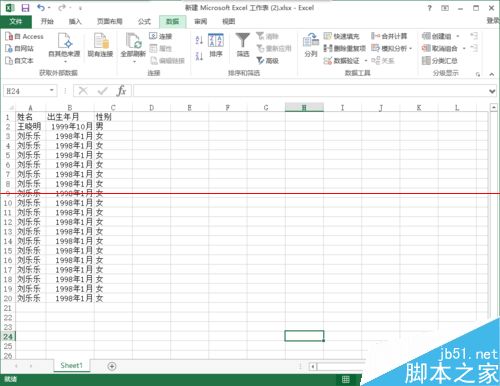Sort ascending with the A-to-Z icon
The width and height of the screenshot is (500, 386).
(199, 40)
